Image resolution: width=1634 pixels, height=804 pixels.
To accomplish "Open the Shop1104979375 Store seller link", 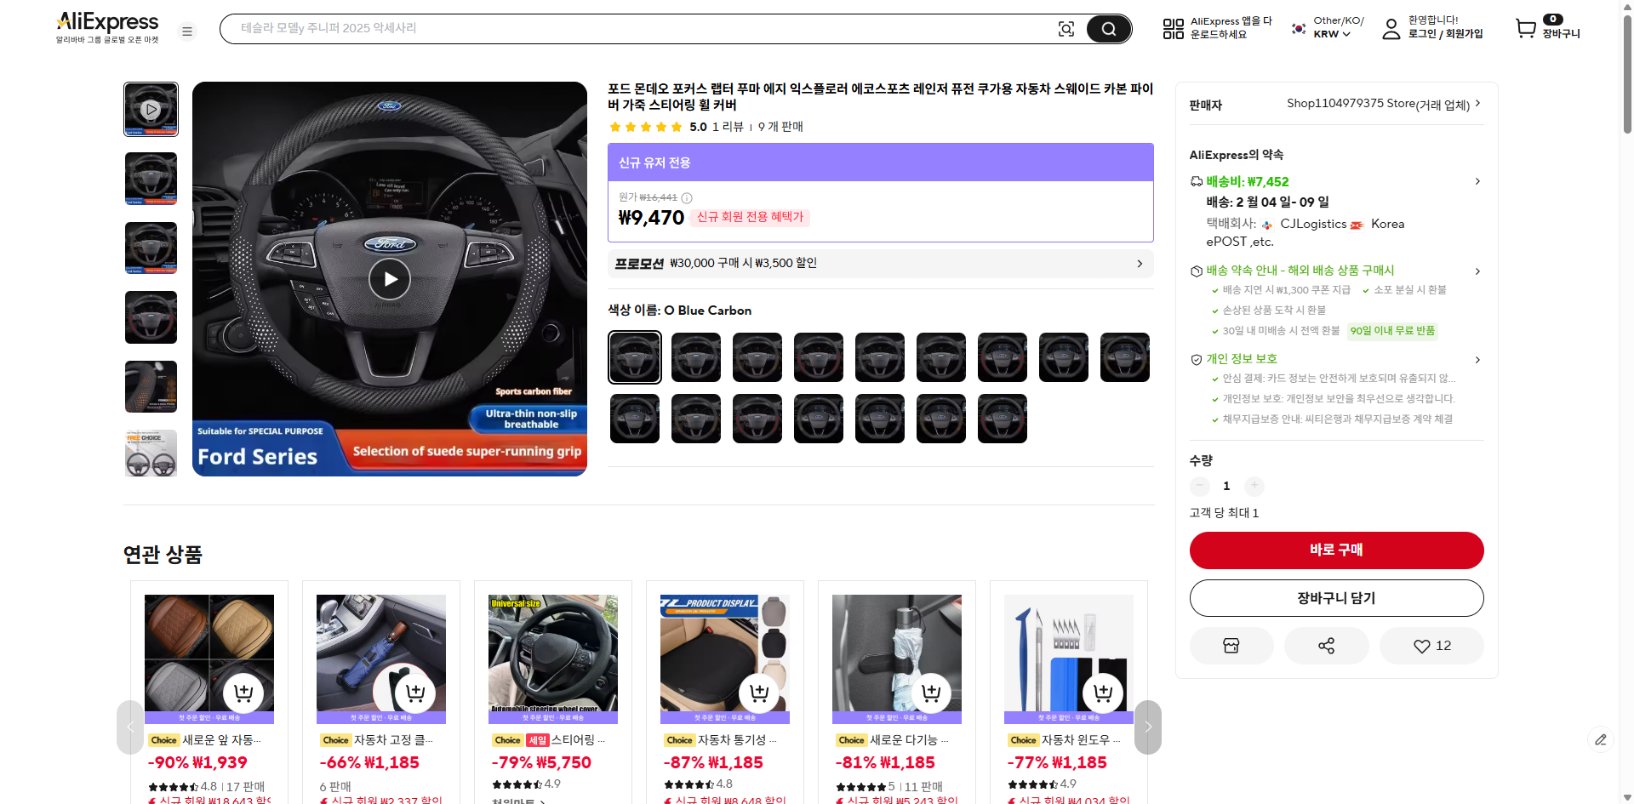I will click(1383, 104).
